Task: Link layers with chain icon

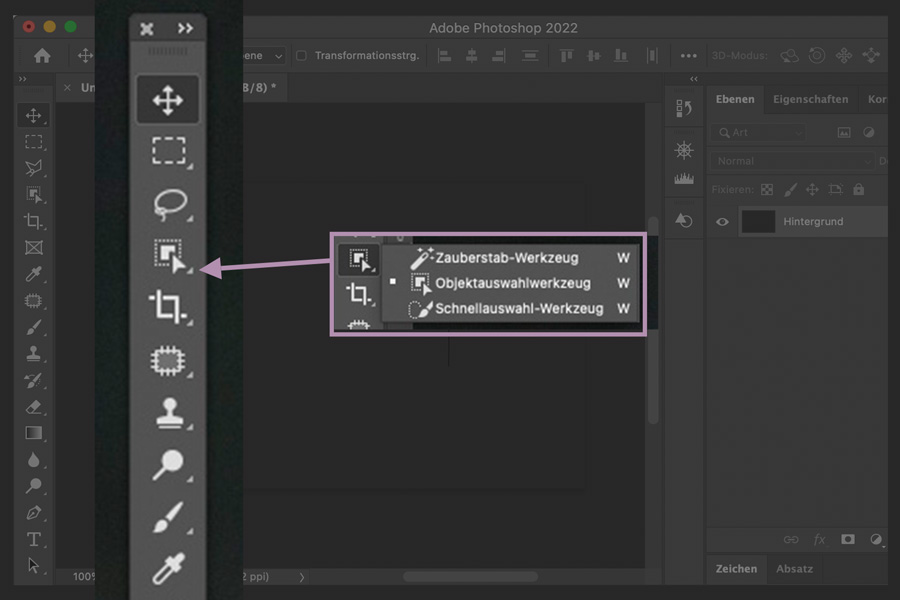Action: click(x=791, y=539)
